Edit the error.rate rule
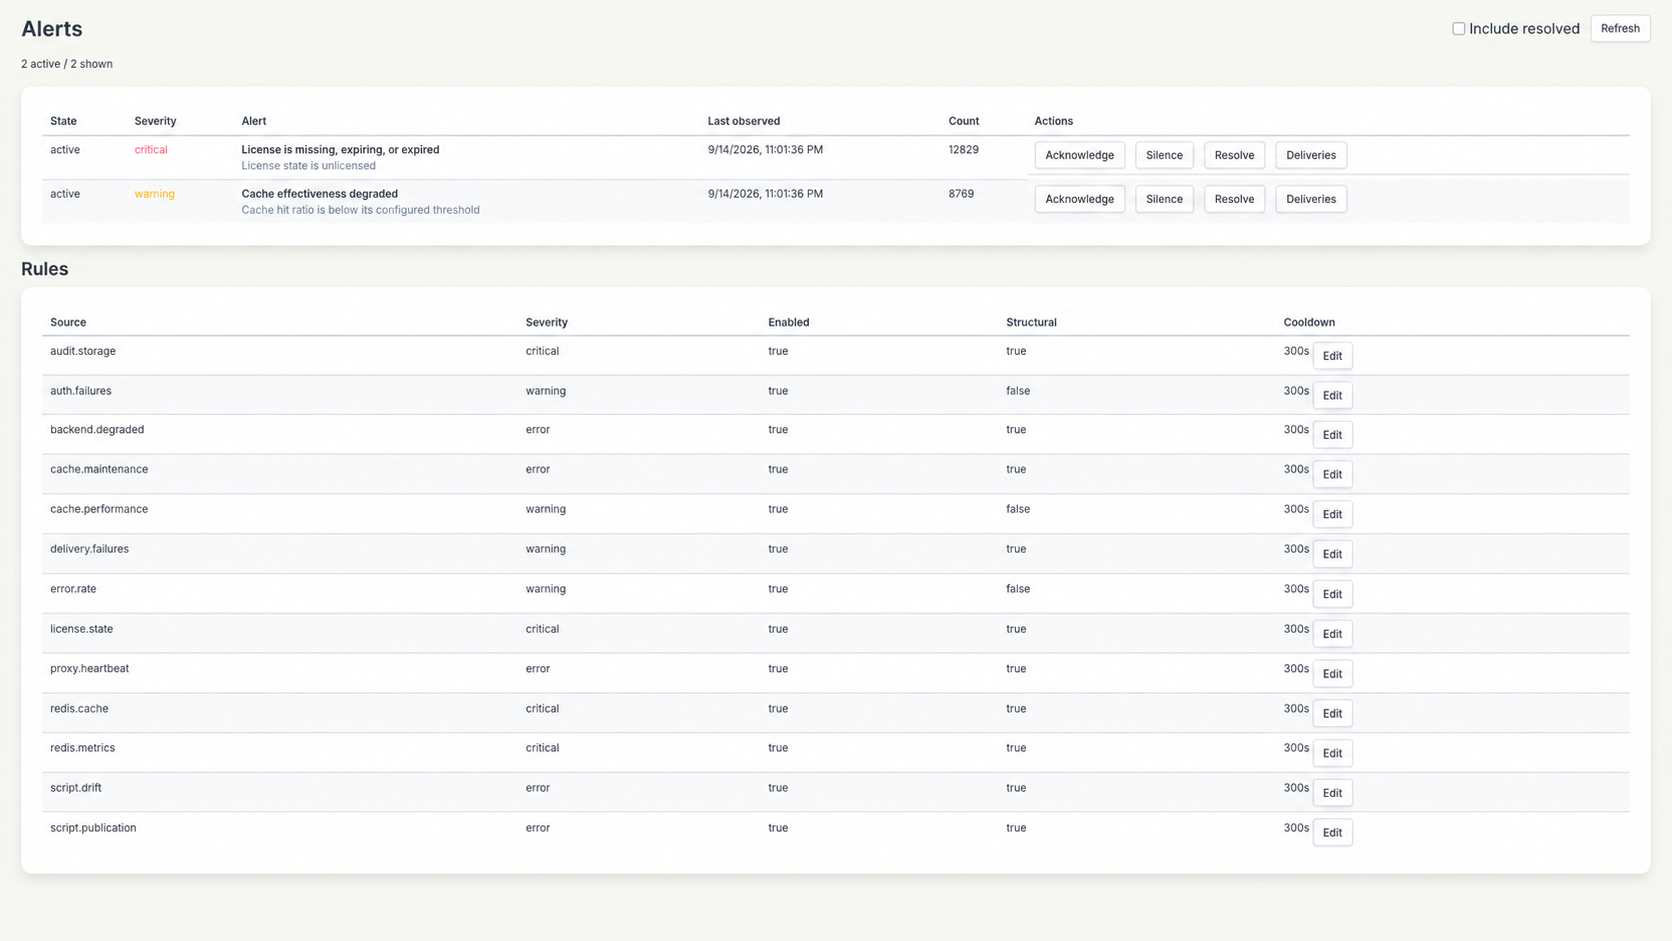This screenshot has height=941, width=1672. [x=1332, y=594]
